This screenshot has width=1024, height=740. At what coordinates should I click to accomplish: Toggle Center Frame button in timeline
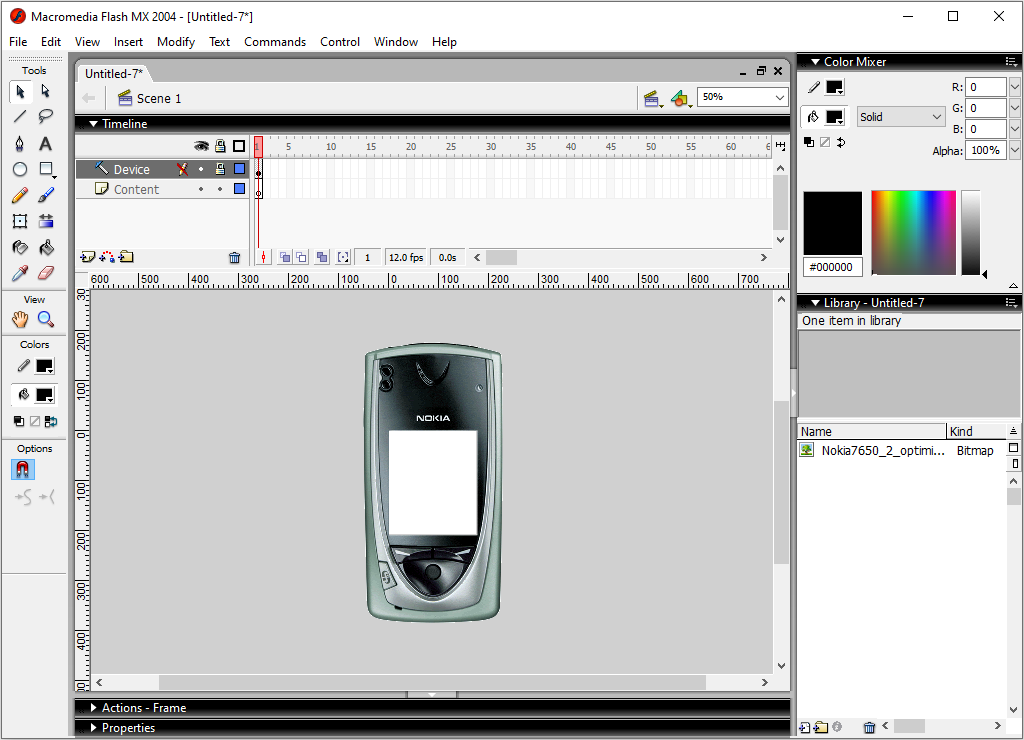(263, 257)
